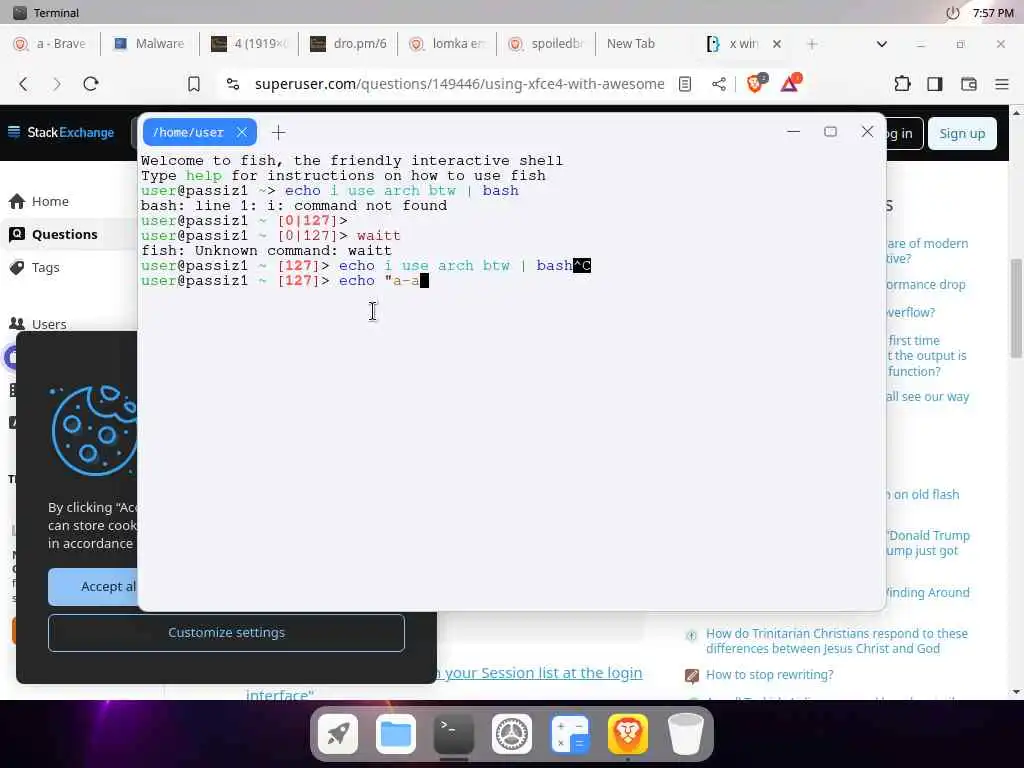Open Brave Shields lion icon

(x=756, y=83)
